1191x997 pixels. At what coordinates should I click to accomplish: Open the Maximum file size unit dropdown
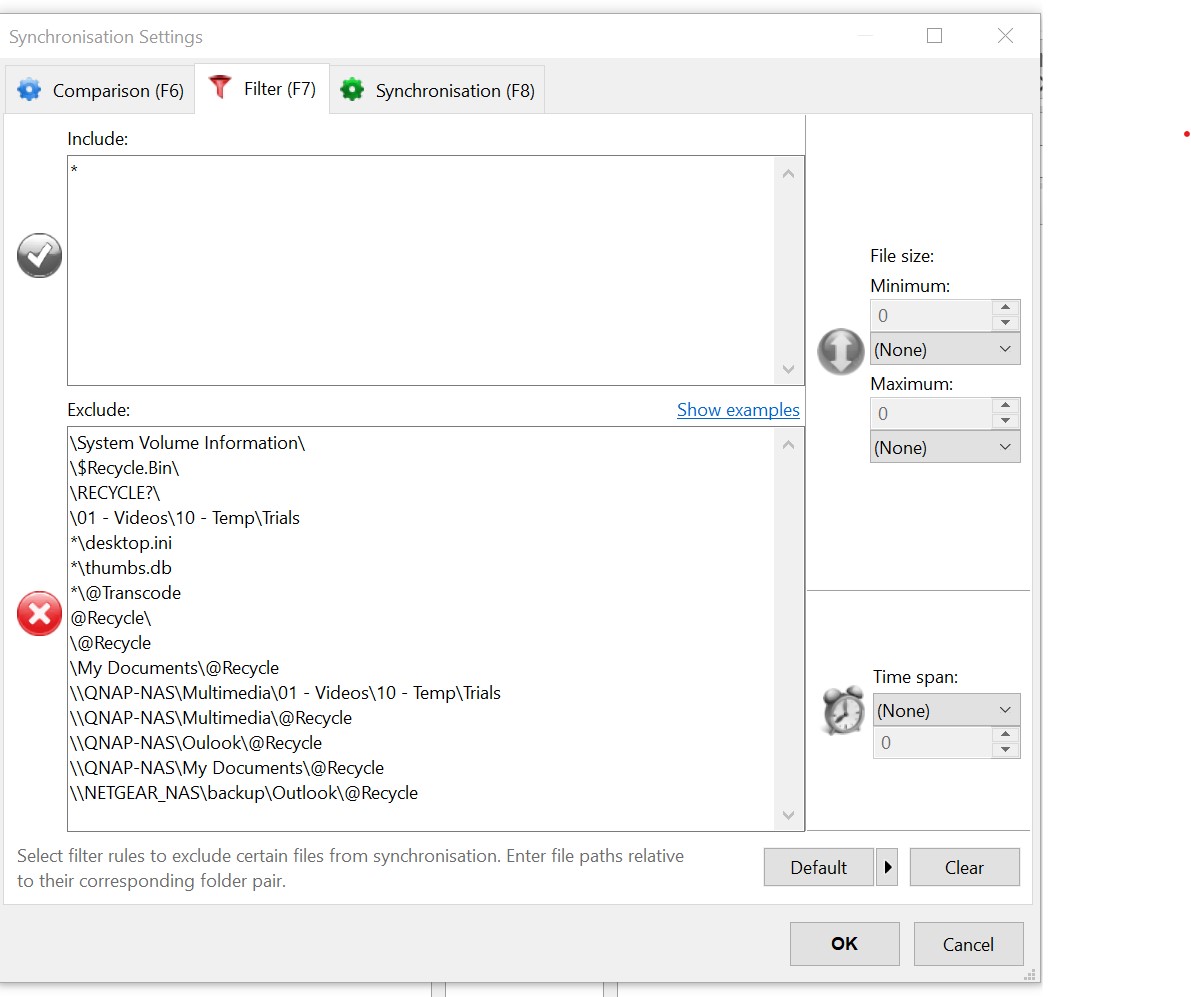click(x=945, y=447)
